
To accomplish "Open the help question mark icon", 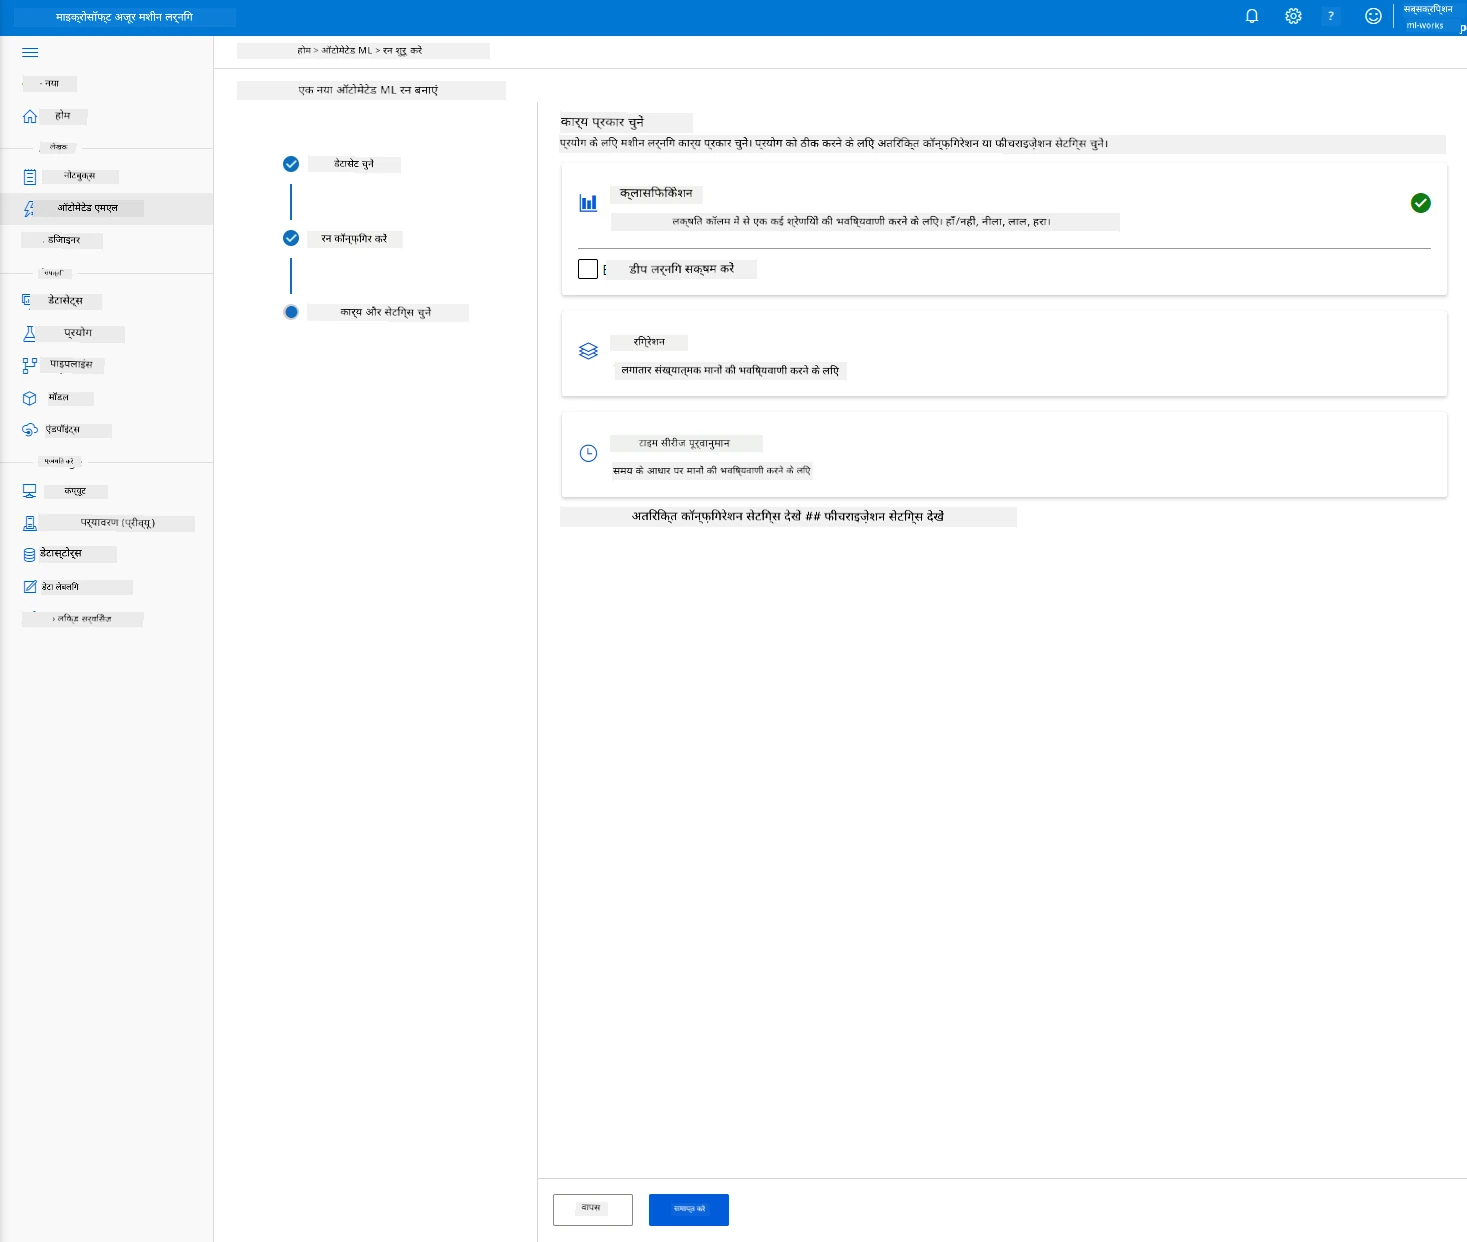I will (1331, 16).
